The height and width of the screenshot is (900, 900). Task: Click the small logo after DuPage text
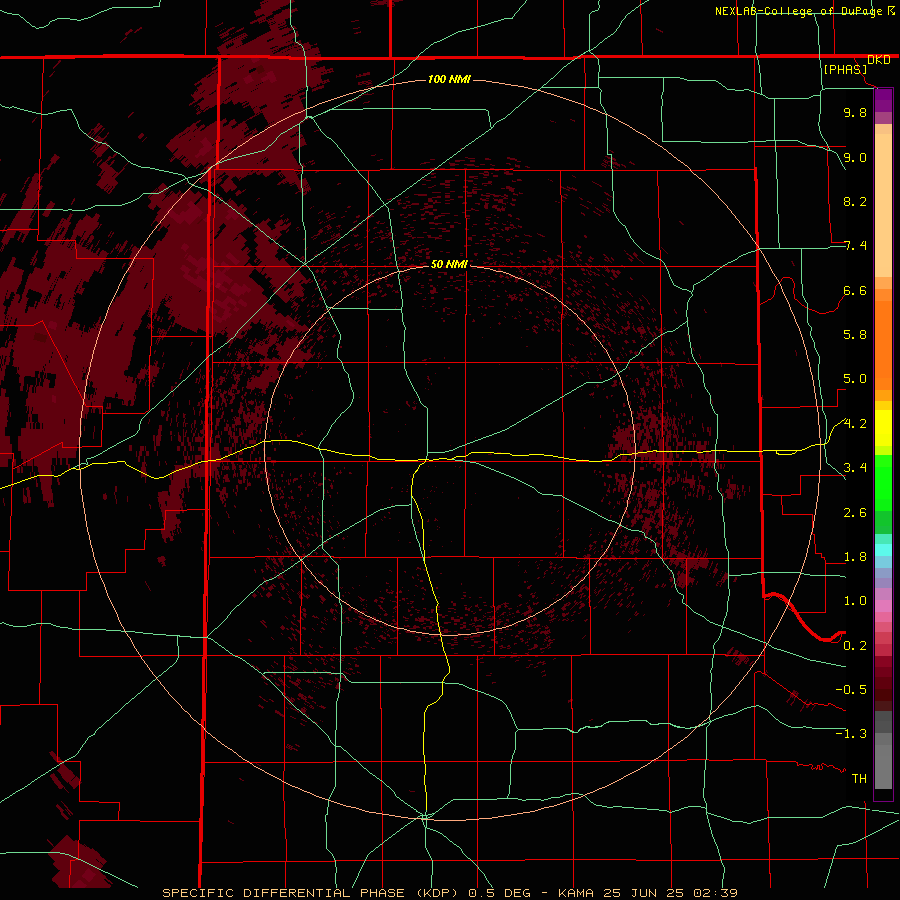click(891, 11)
